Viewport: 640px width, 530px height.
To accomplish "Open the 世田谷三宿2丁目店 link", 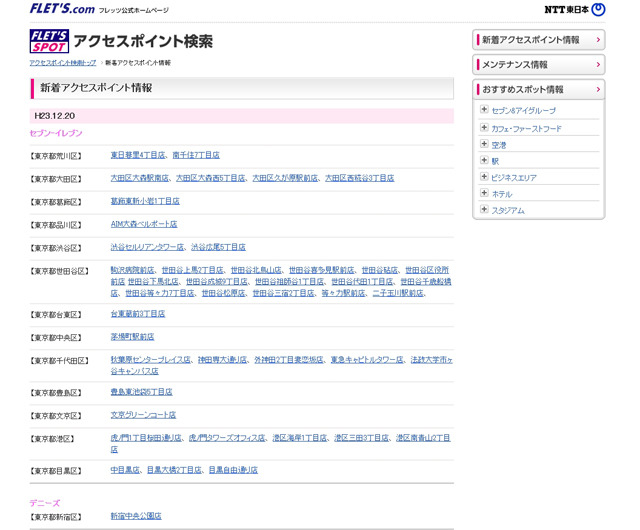I will pos(284,293).
